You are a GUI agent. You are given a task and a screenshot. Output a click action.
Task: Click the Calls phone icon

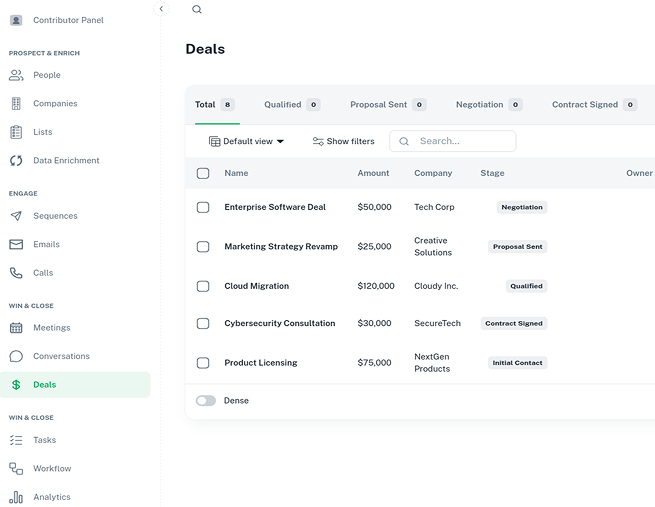(16, 273)
